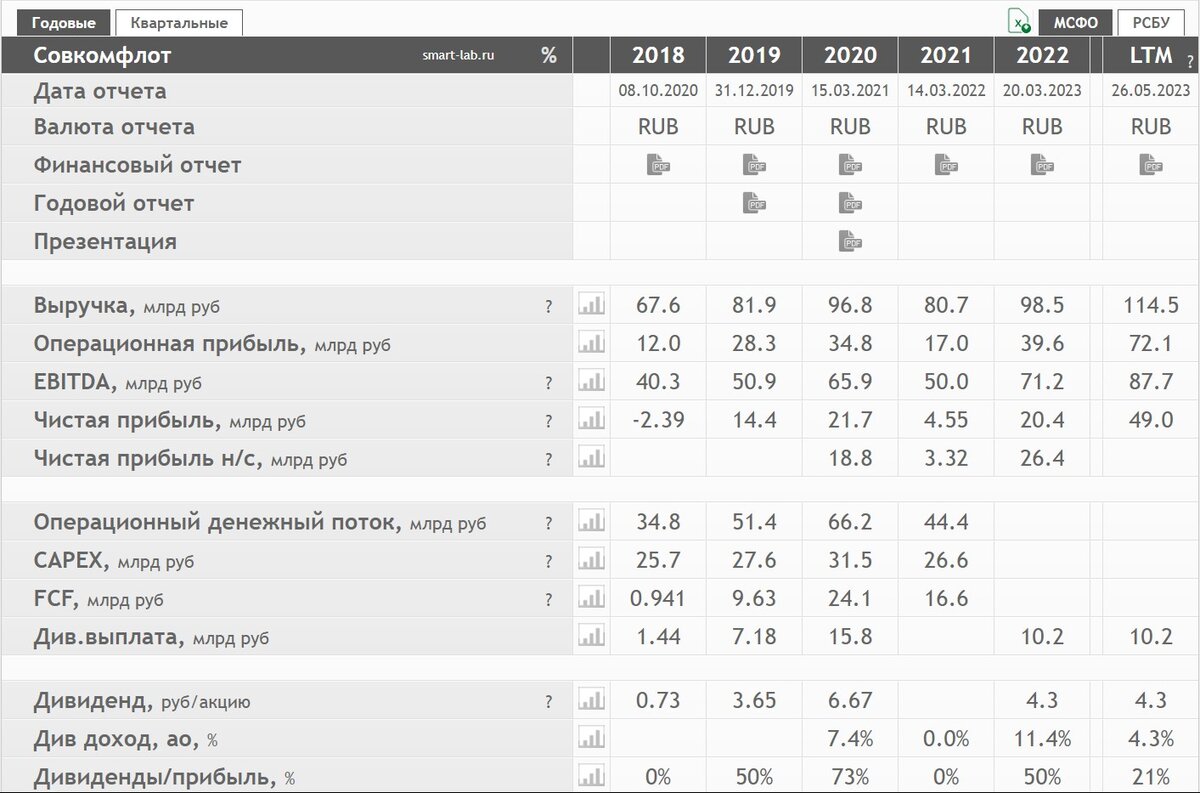
Task: Switch to Годовые tab
Action: tap(63, 22)
